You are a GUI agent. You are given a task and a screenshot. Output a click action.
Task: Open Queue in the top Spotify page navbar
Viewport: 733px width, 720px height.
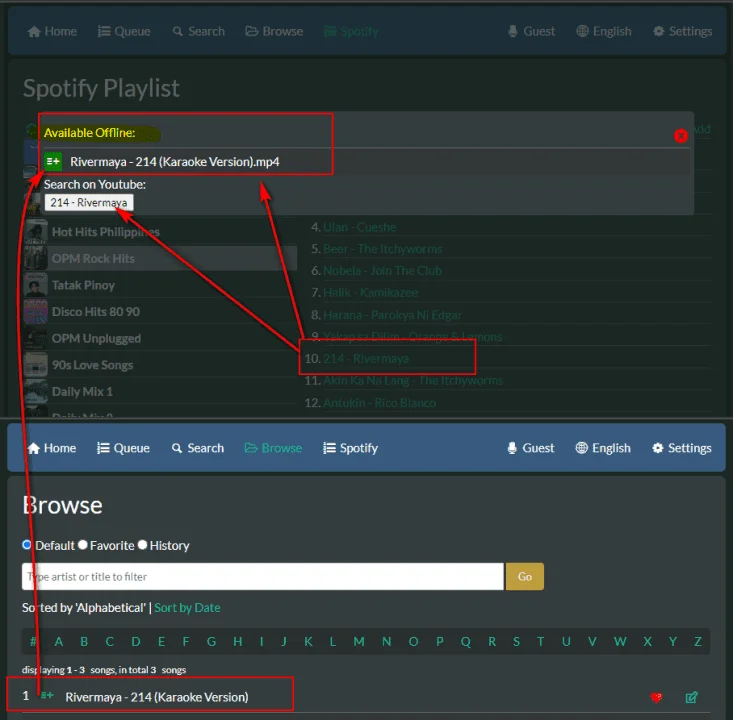[x=124, y=31]
